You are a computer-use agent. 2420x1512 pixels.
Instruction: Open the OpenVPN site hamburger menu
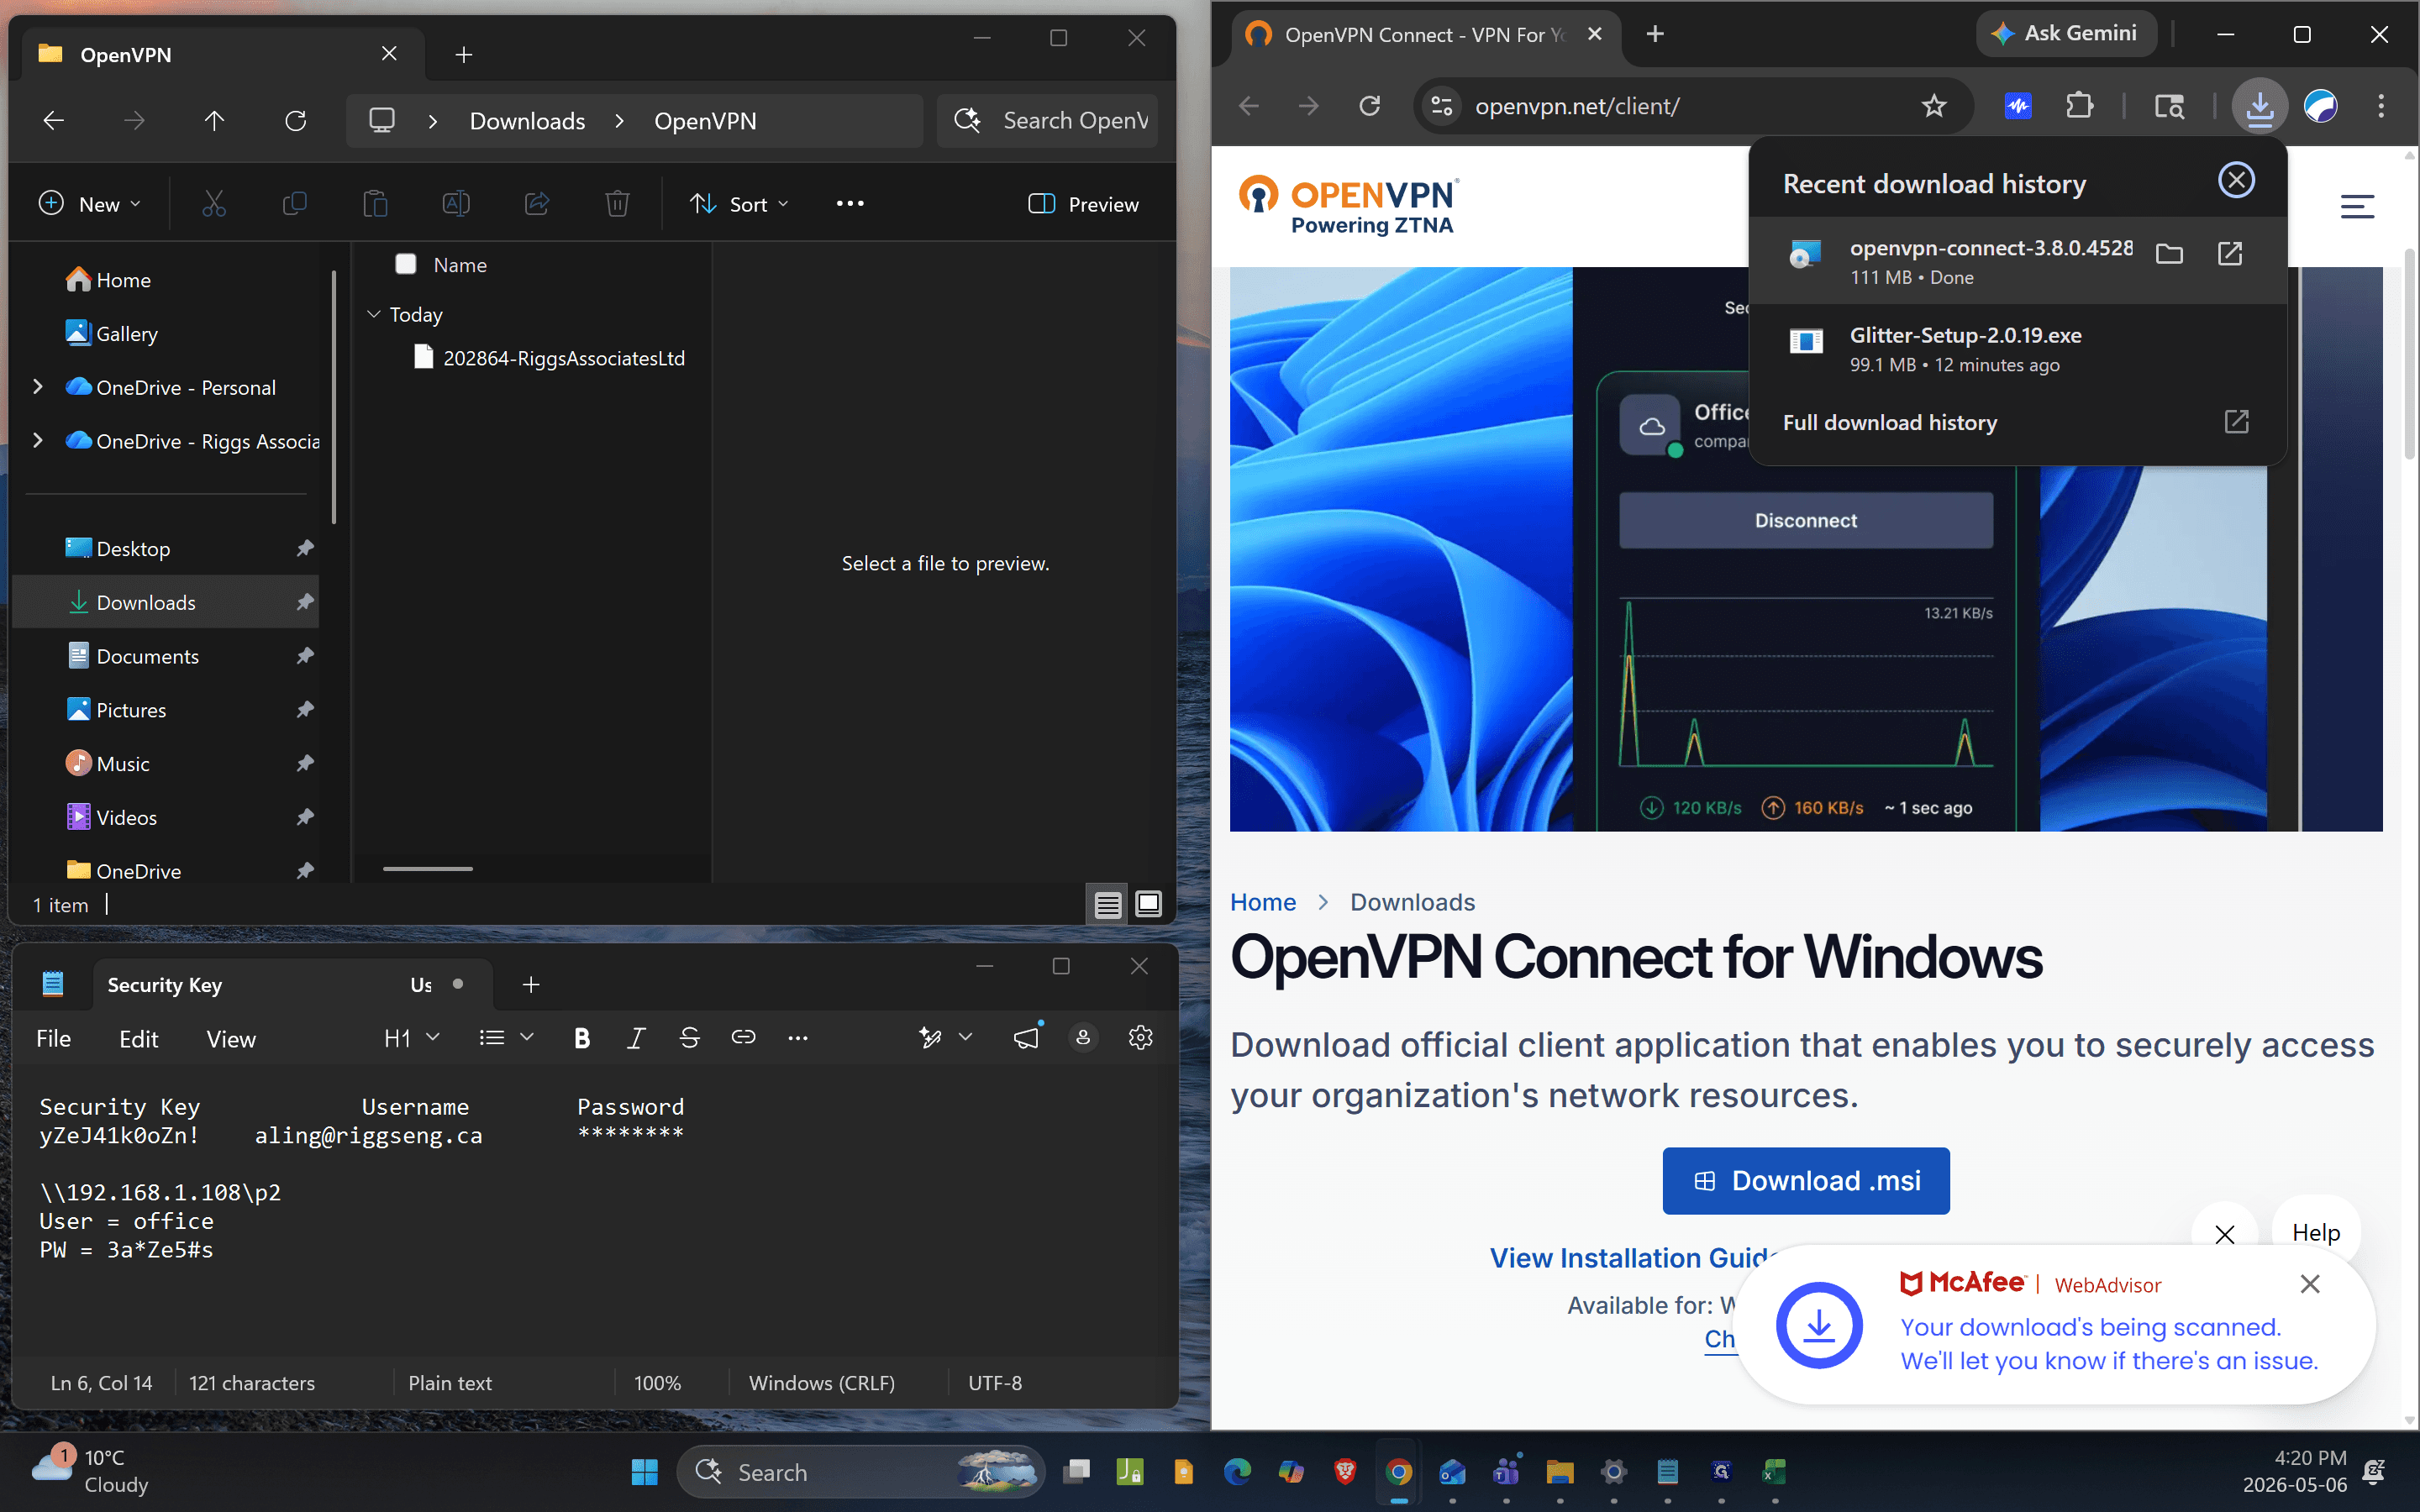click(x=2357, y=206)
